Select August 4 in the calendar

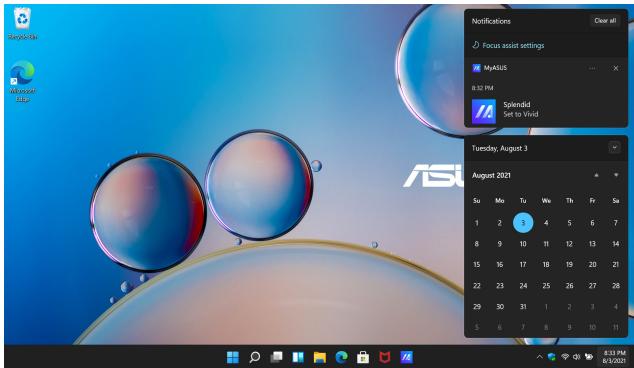click(x=546, y=223)
